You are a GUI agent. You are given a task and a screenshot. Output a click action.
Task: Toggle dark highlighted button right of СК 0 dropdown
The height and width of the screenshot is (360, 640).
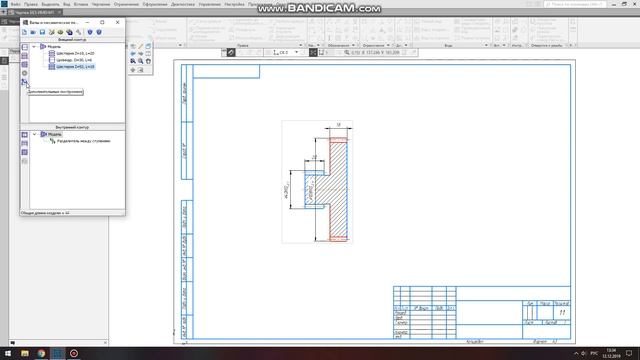click(x=313, y=52)
